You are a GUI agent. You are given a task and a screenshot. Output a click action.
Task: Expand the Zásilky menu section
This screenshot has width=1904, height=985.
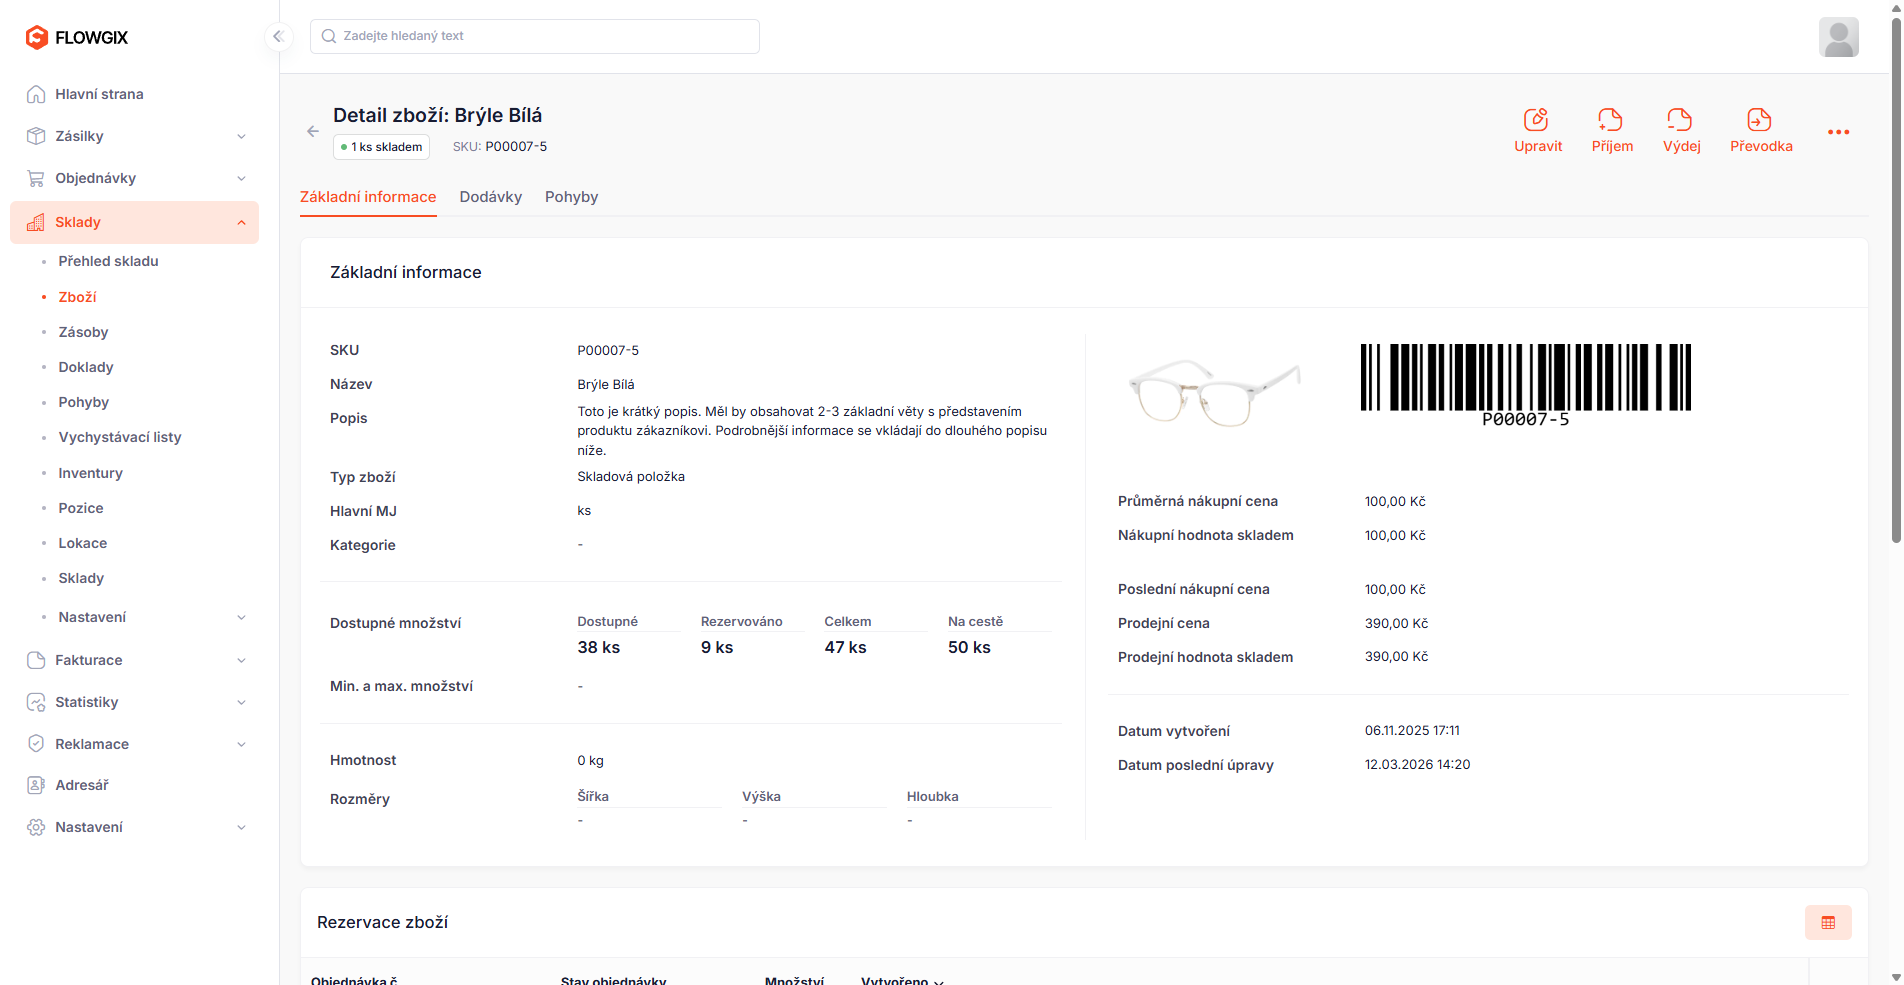pyautogui.click(x=240, y=136)
